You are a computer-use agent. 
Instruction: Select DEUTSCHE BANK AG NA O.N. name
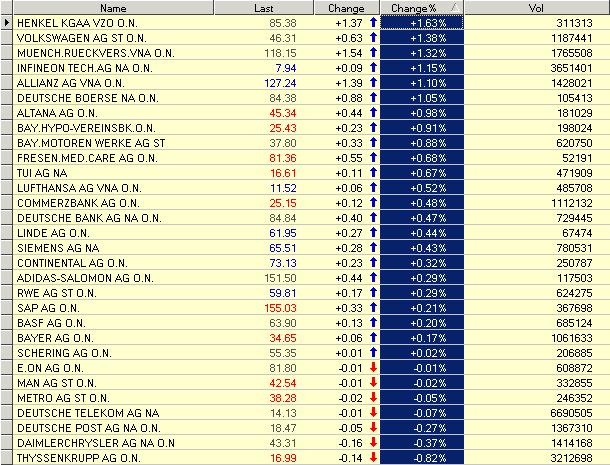[x=89, y=218]
